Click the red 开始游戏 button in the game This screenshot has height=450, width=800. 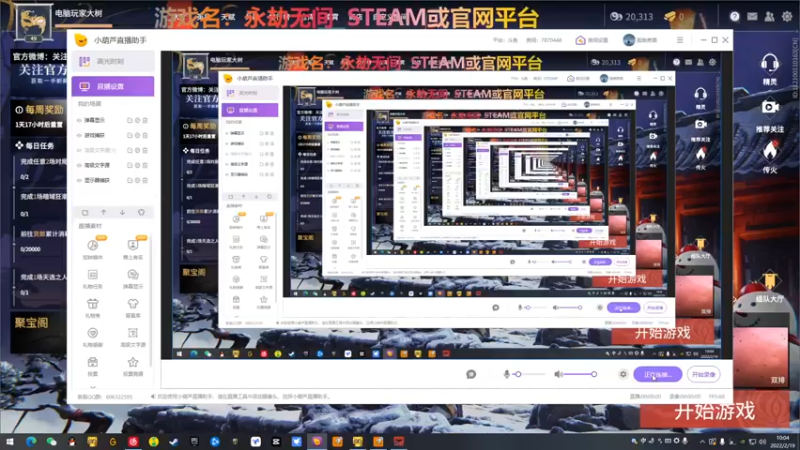[x=714, y=411]
